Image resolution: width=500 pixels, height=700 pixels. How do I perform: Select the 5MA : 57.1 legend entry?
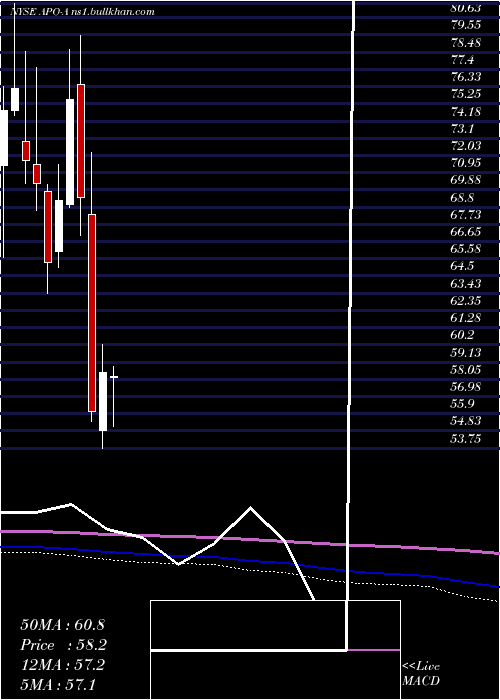(x=58, y=684)
